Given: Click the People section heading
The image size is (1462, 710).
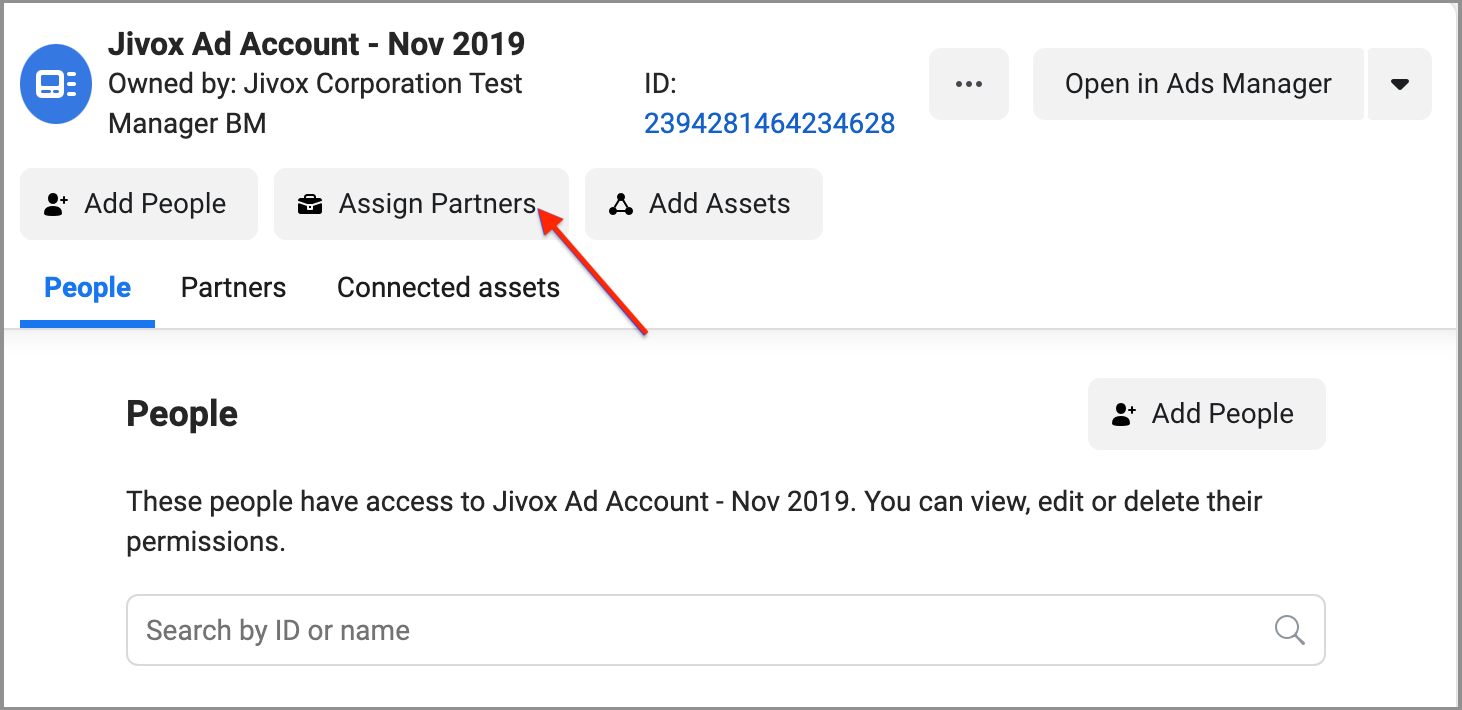Looking at the screenshot, I should (182, 414).
